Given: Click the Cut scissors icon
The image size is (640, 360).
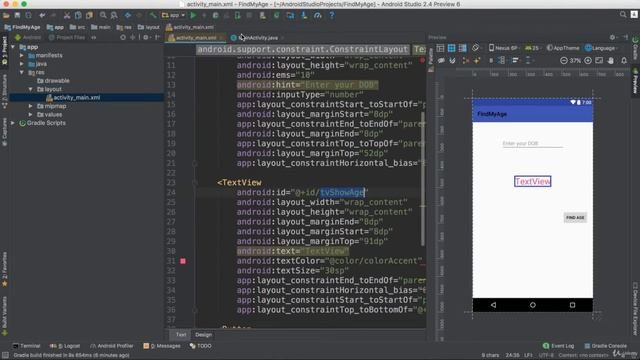Looking at the screenshot, I should click(67, 15).
